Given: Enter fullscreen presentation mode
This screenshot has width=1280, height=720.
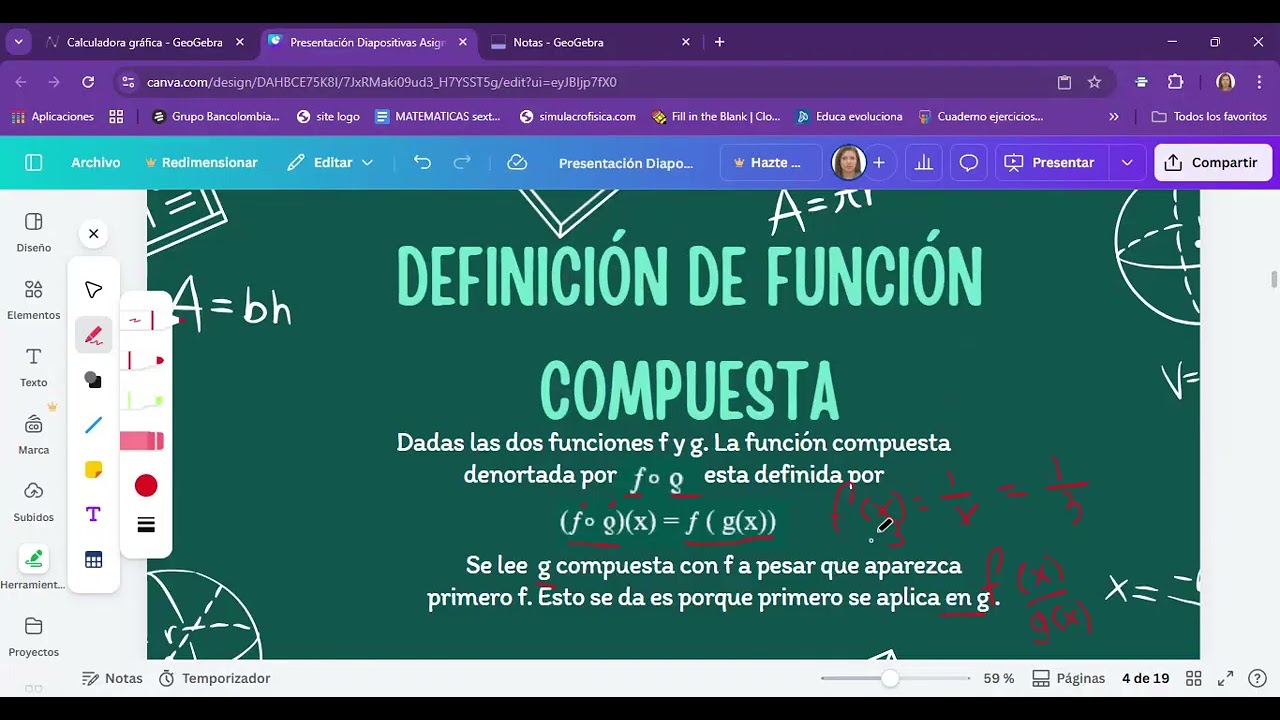Looking at the screenshot, I should click(1225, 678).
